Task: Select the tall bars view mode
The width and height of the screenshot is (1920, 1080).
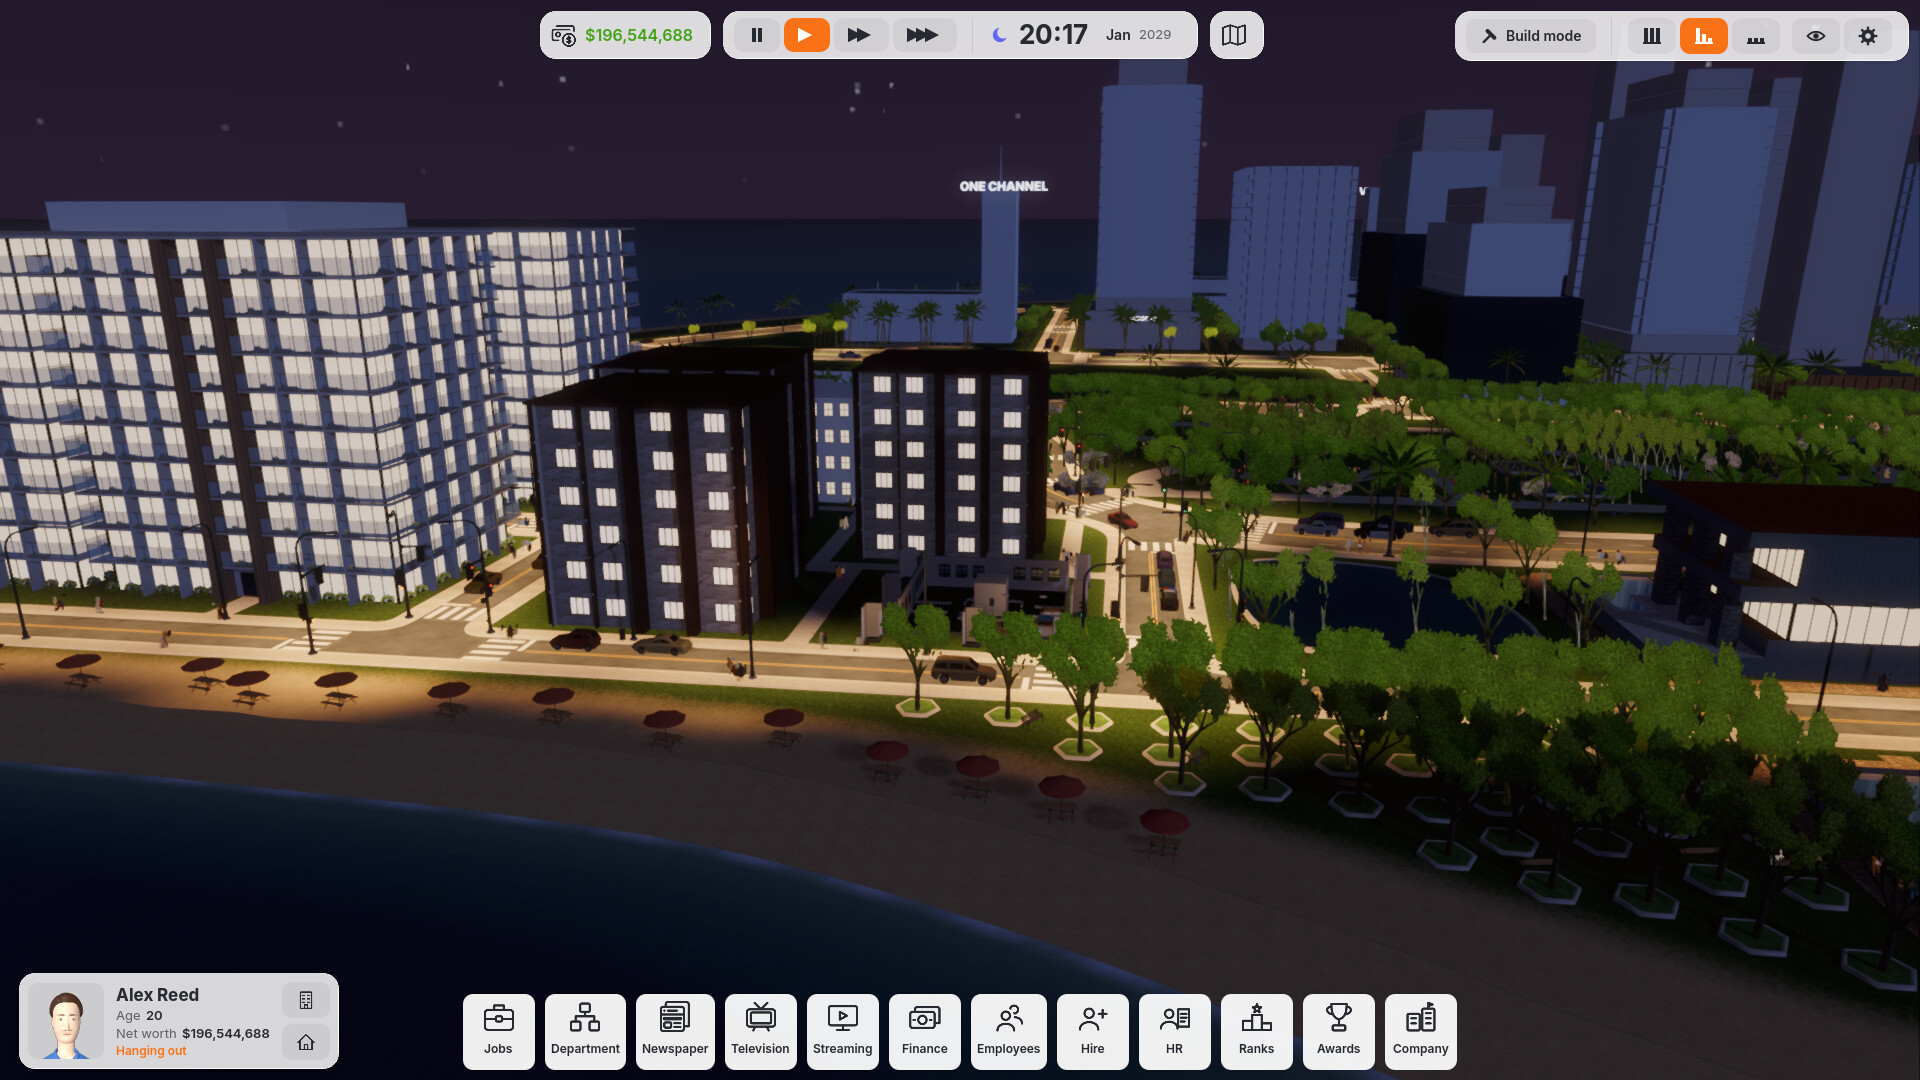Action: pos(1652,36)
